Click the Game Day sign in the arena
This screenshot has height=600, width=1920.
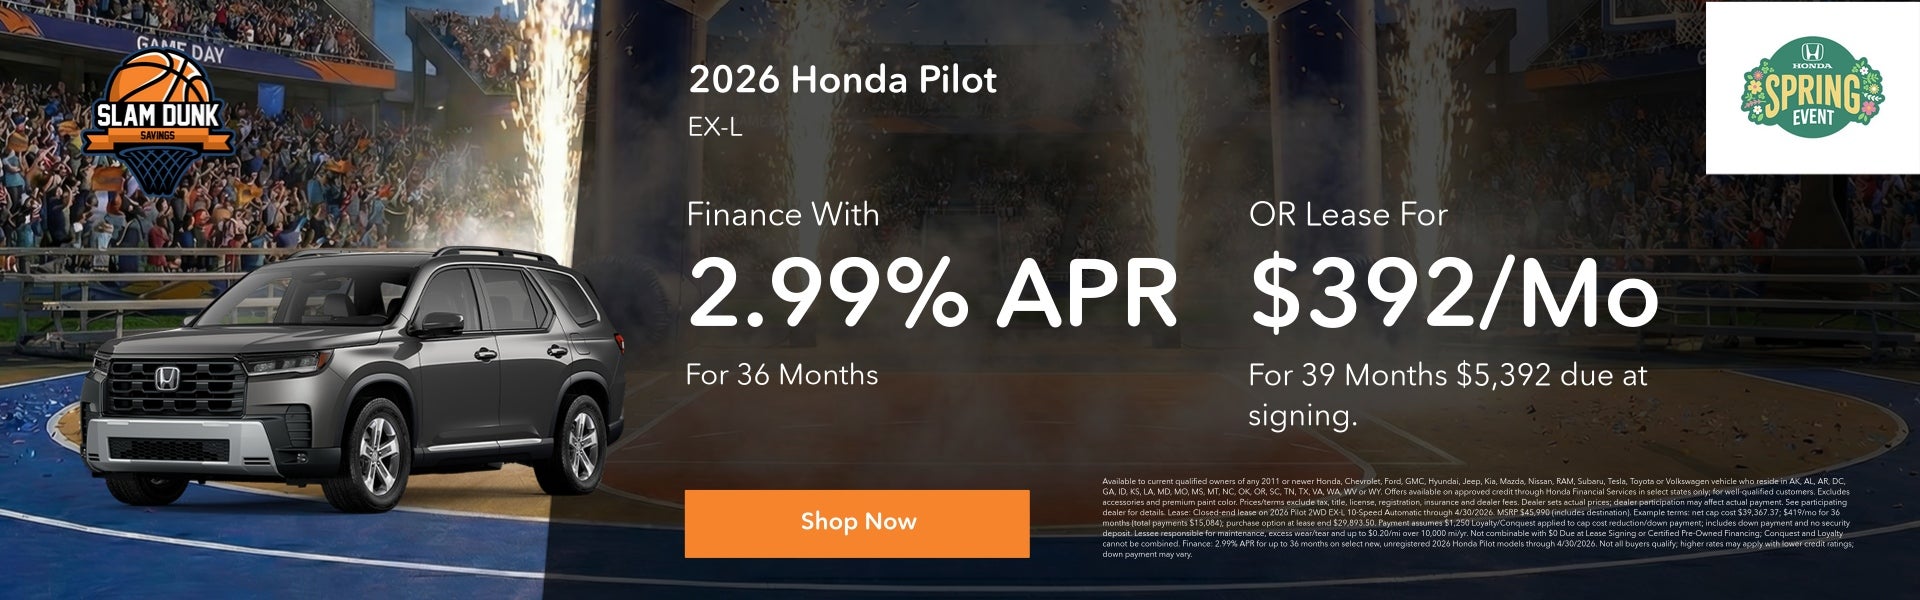[180, 46]
